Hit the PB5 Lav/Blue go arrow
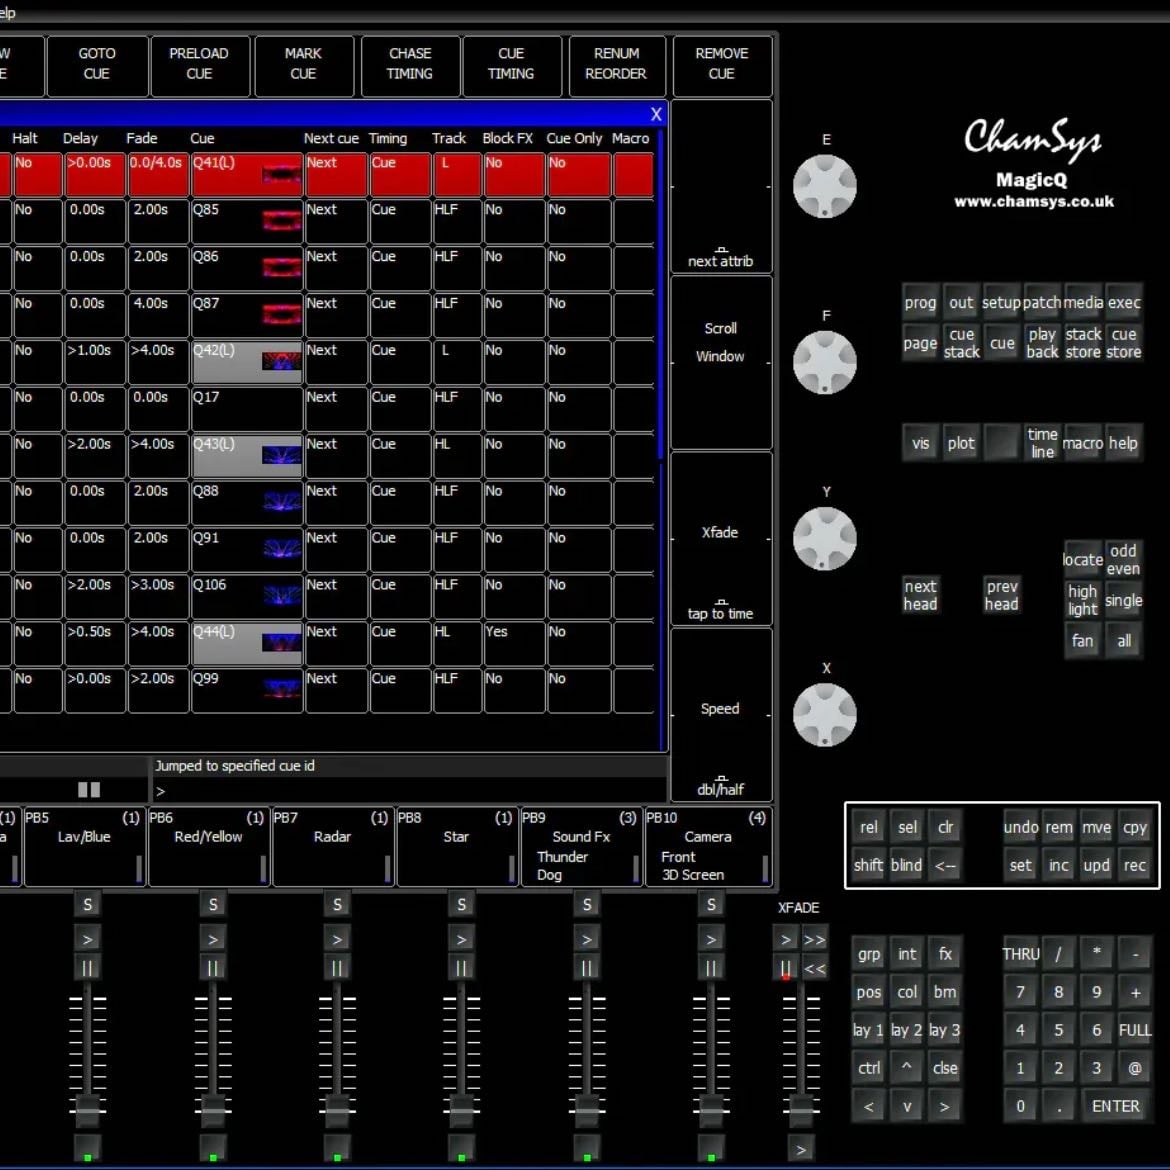The image size is (1170, 1170). (87, 939)
